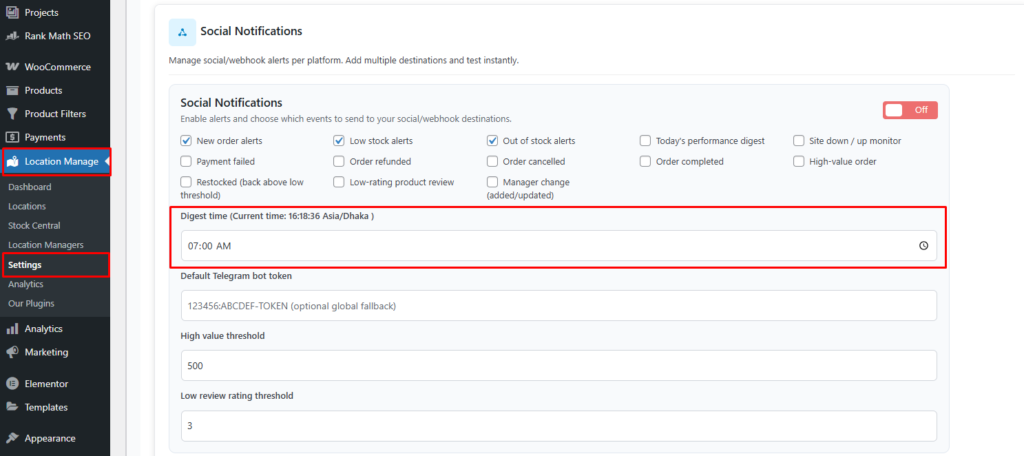
Task: Enable the High-value order checkbox
Action: [x=799, y=161]
